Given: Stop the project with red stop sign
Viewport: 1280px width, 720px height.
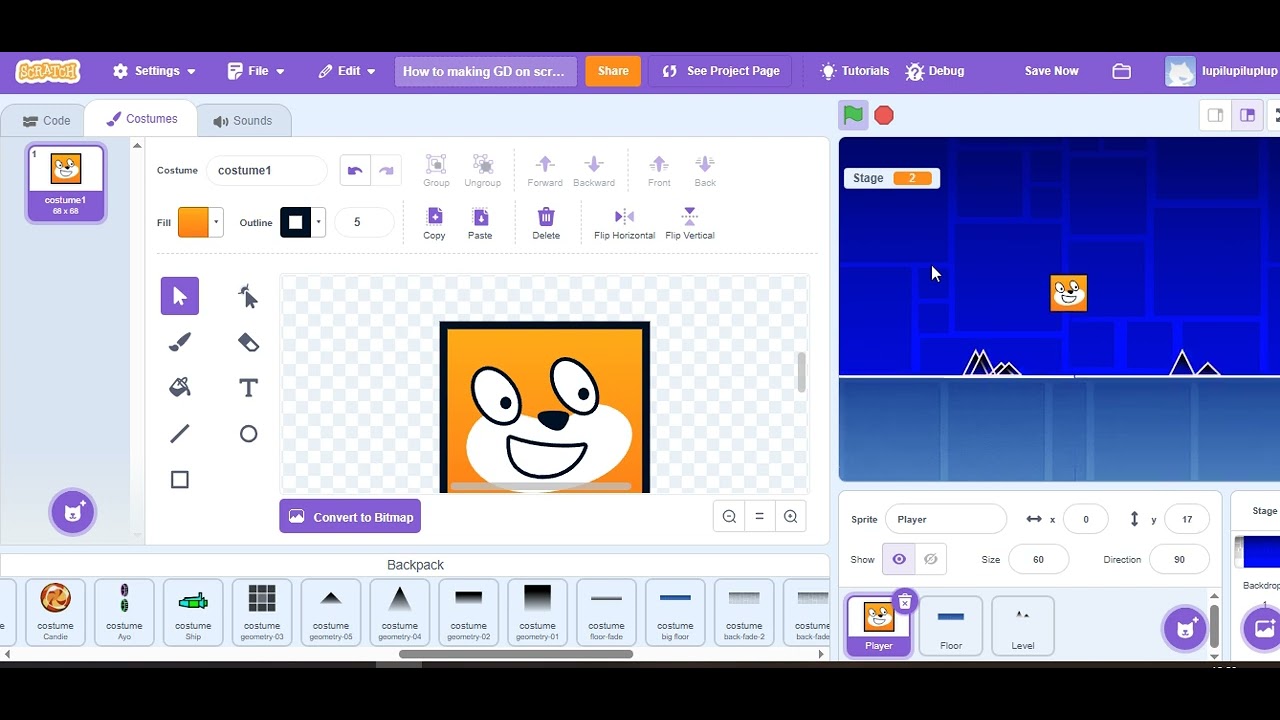Looking at the screenshot, I should tap(884, 115).
